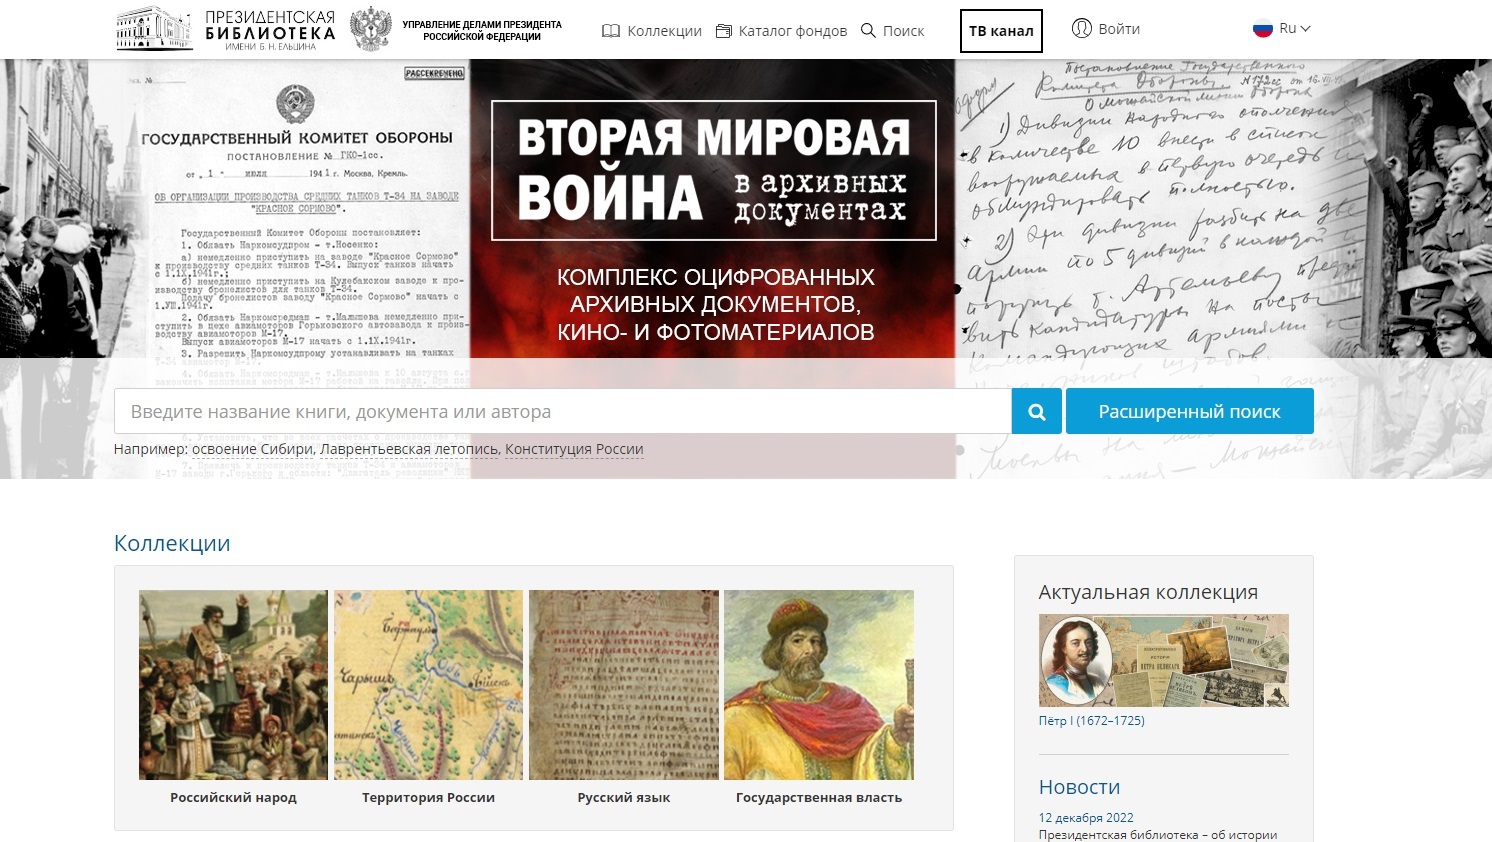The image size is (1492, 842).
Task: Open the Российский народ collection thumbnail
Action: click(233, 685)
